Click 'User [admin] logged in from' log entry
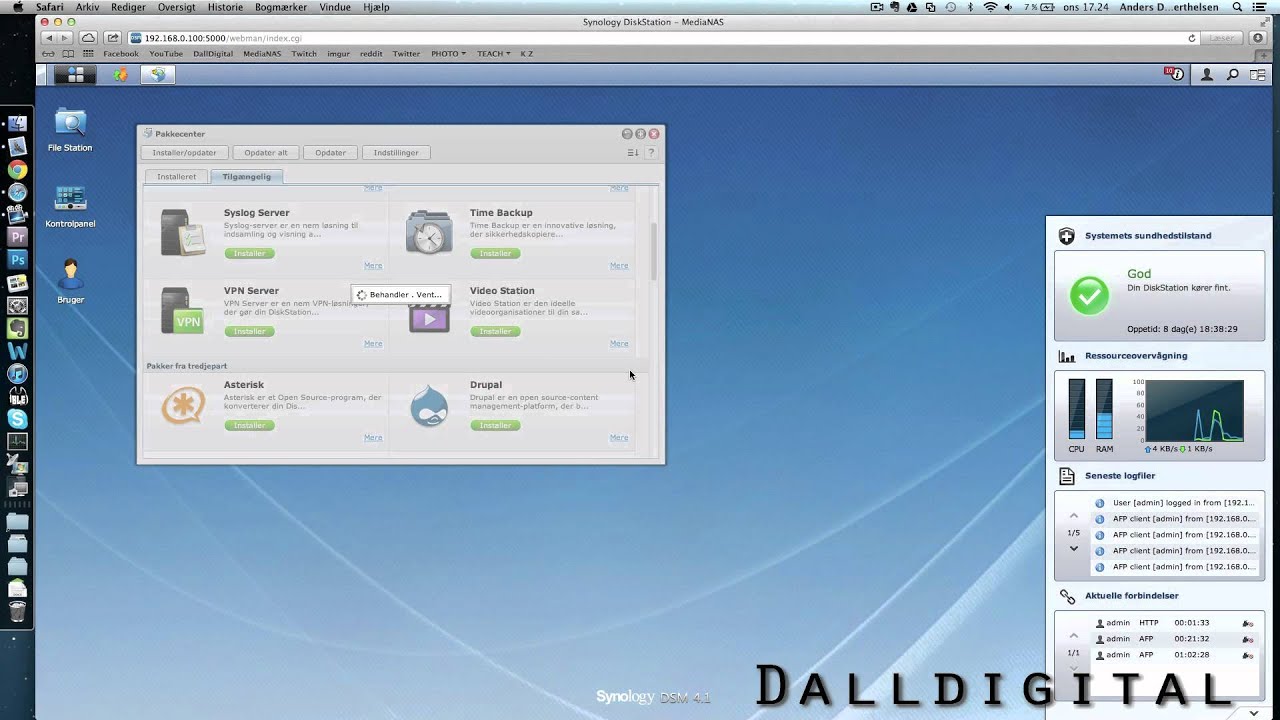Screen dimensions: 1280x720 pyautogui.click(x=1174, y=503)
